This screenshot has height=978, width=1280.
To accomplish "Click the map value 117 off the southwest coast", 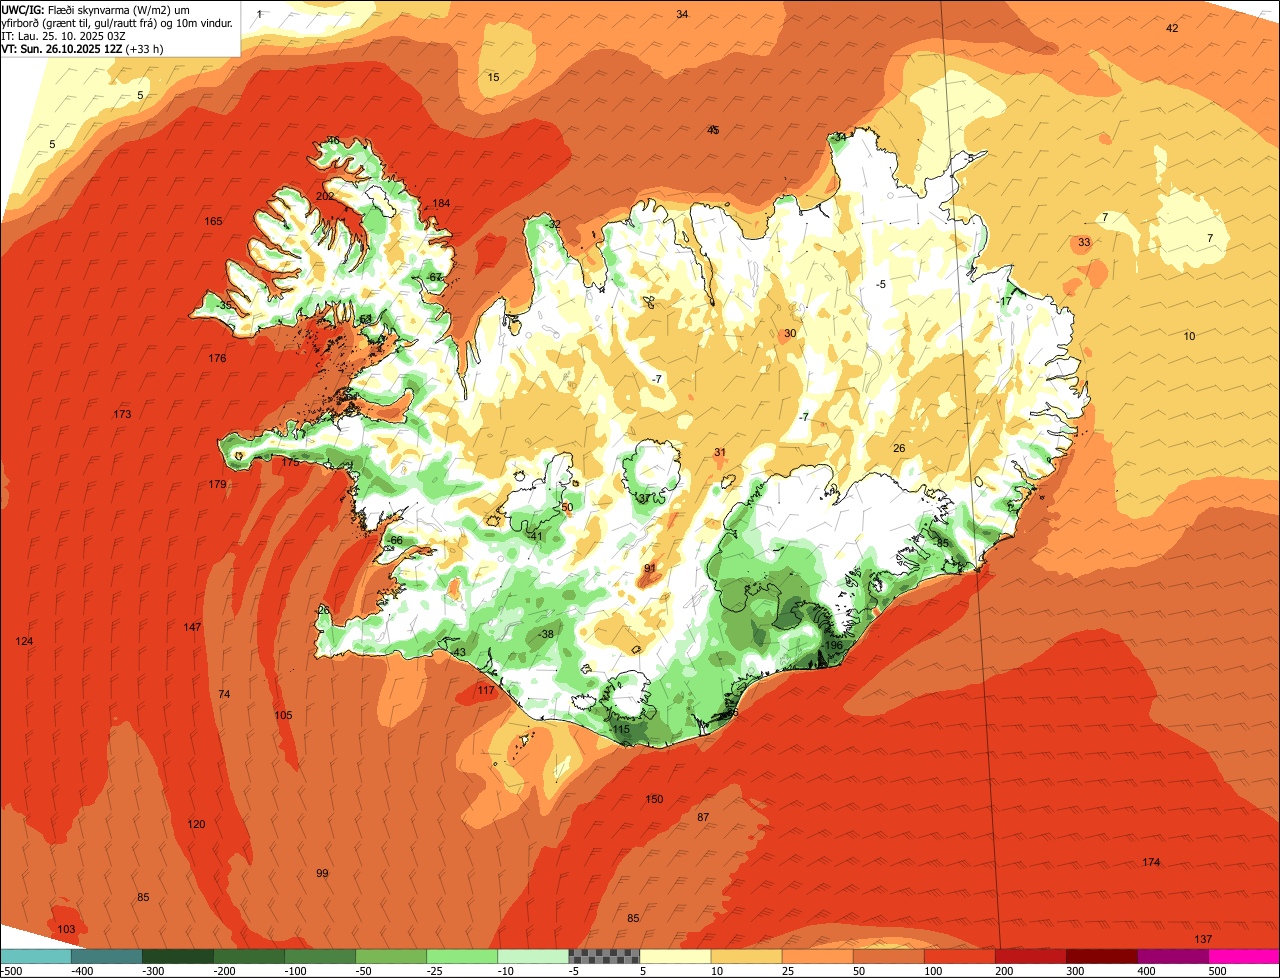I will pyautogui.click(x=486, y=690).
